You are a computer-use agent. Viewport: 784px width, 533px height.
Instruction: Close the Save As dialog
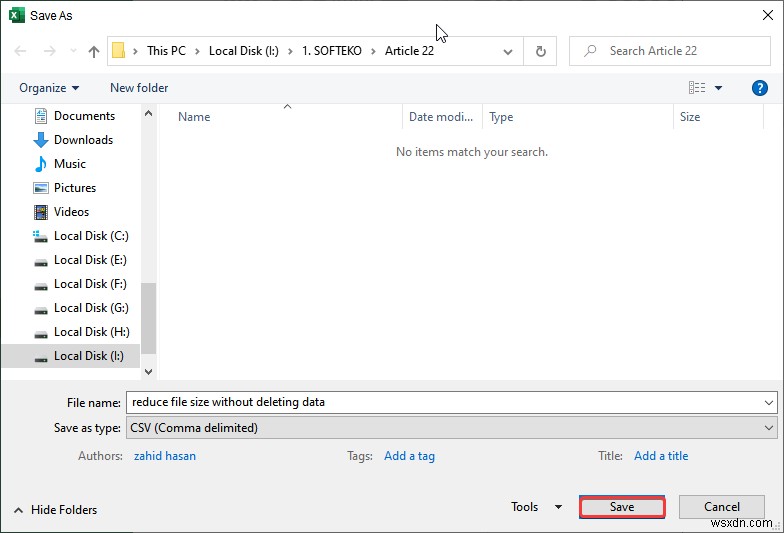point(768,16)
